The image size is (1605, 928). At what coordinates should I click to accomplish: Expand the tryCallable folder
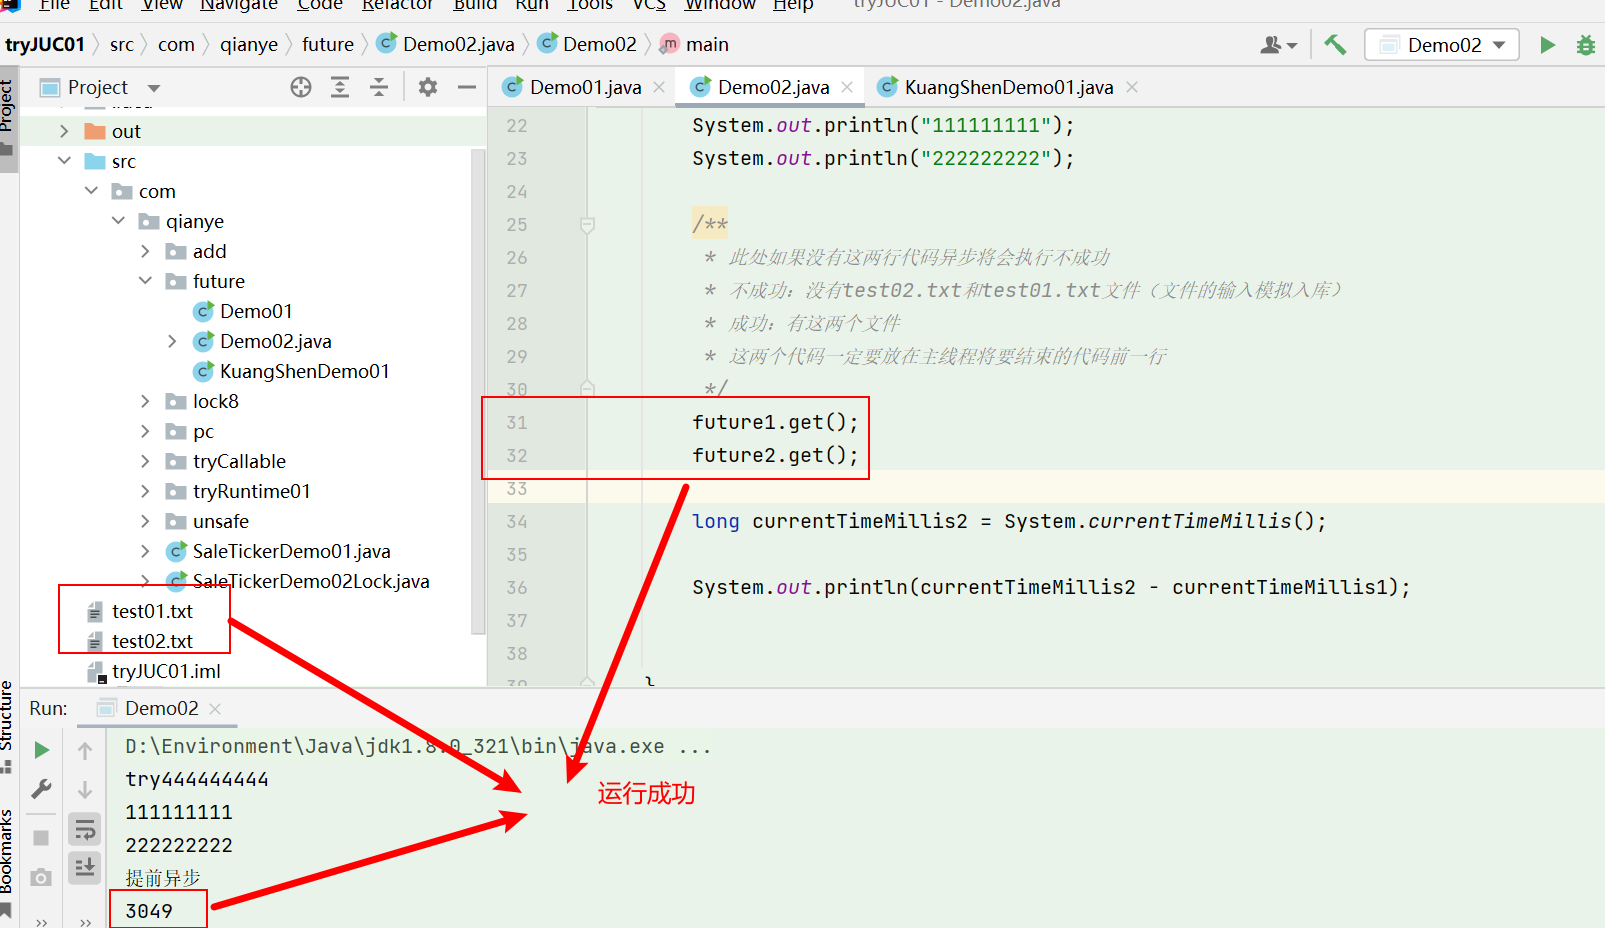point(145,461)
